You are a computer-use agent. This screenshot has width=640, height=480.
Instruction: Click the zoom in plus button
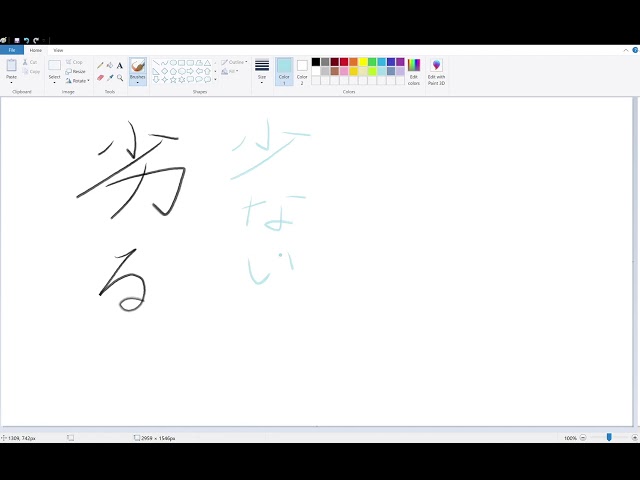click(635, 438)
